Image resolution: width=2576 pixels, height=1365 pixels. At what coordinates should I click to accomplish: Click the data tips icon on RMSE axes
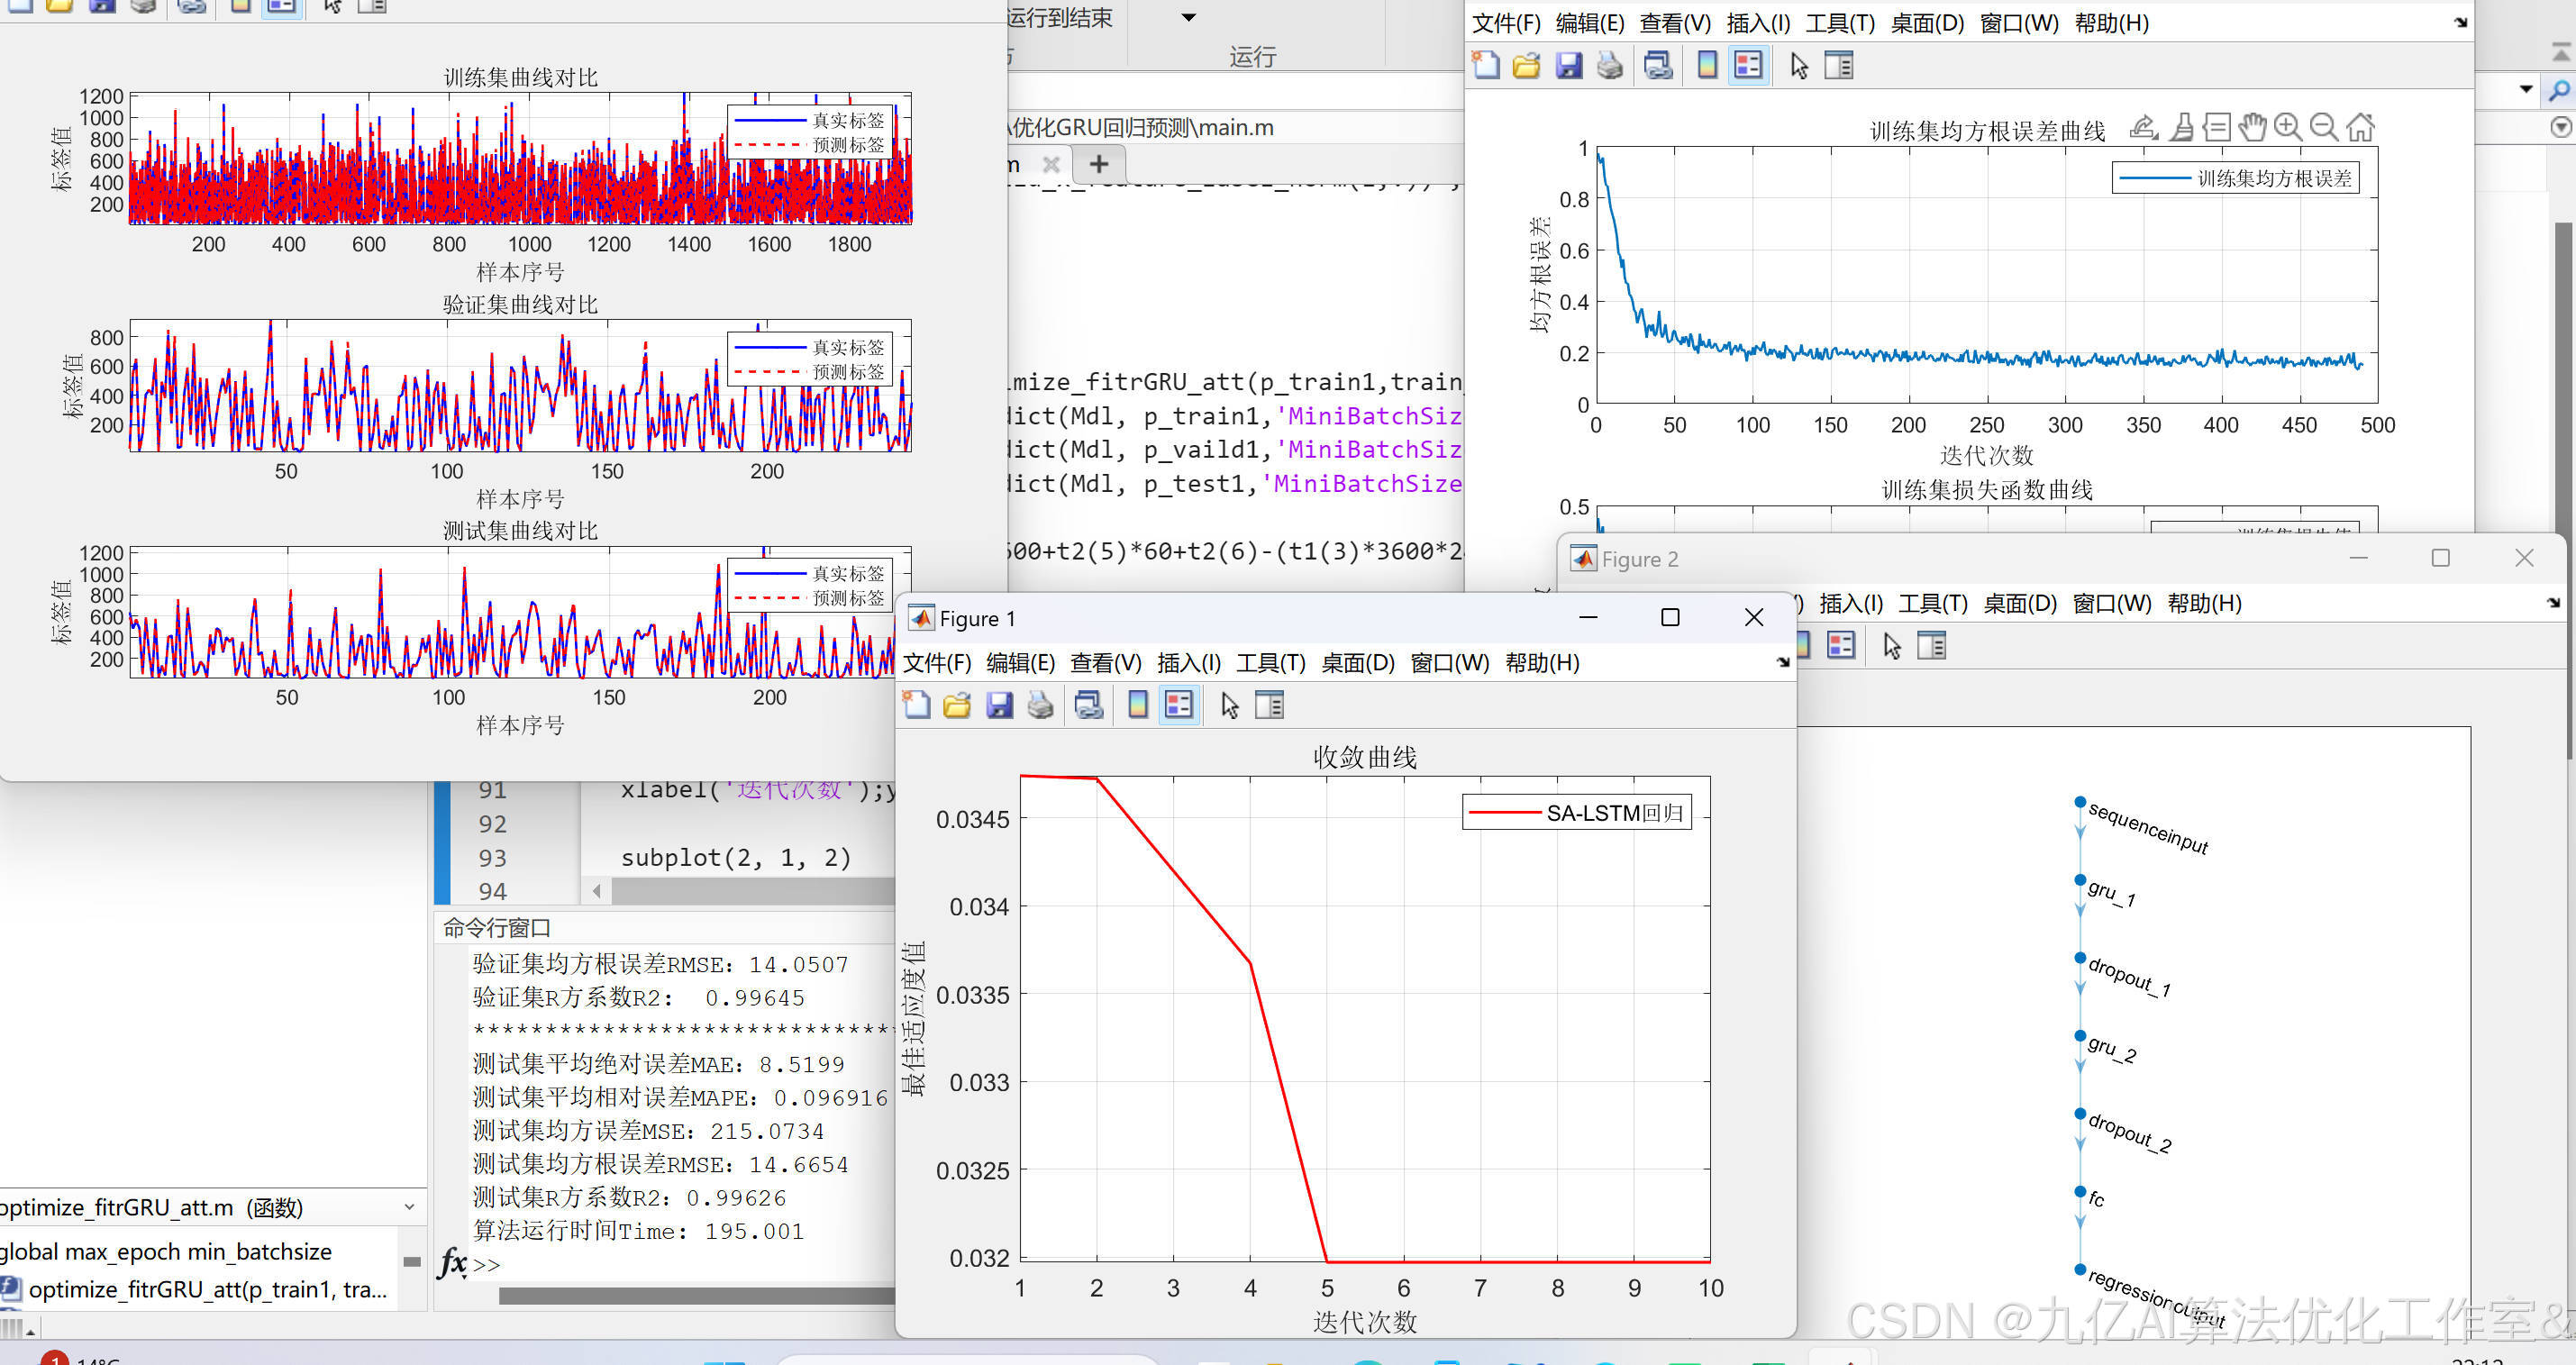point(2217,128)
